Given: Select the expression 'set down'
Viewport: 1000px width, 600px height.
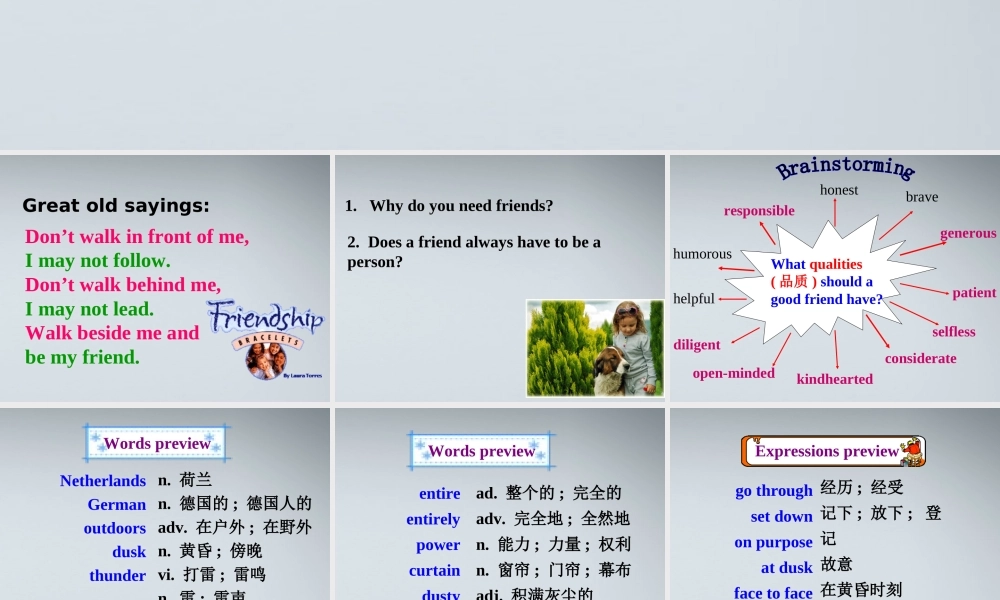Looking at the screenshot, I should (x=781, y=516).
